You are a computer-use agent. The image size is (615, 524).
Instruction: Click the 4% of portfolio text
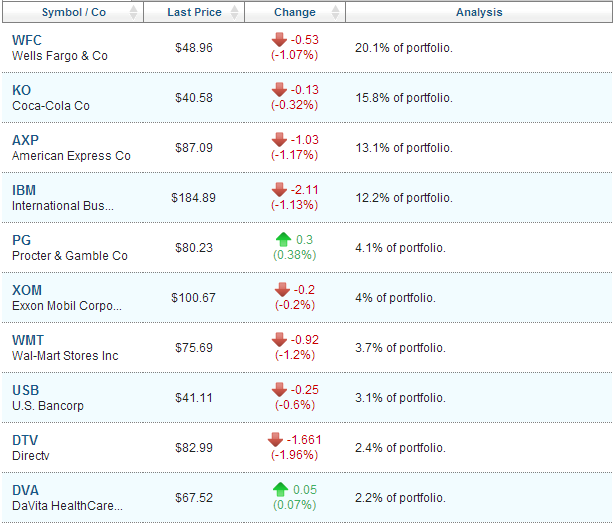pyautogui.click(x=395, y=298)
